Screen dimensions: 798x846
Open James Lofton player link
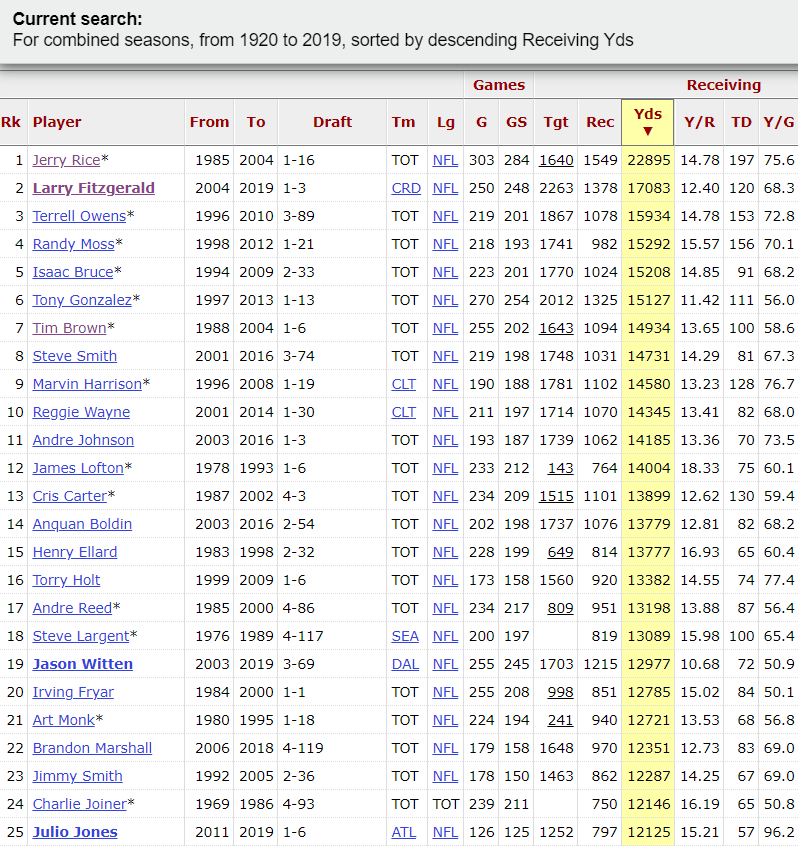78,469
